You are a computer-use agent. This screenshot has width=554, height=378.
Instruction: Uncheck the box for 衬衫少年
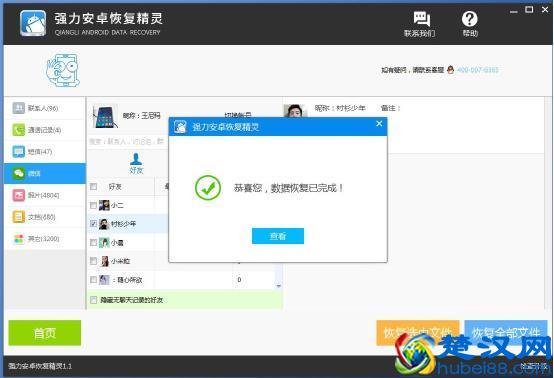pos(93,224)
